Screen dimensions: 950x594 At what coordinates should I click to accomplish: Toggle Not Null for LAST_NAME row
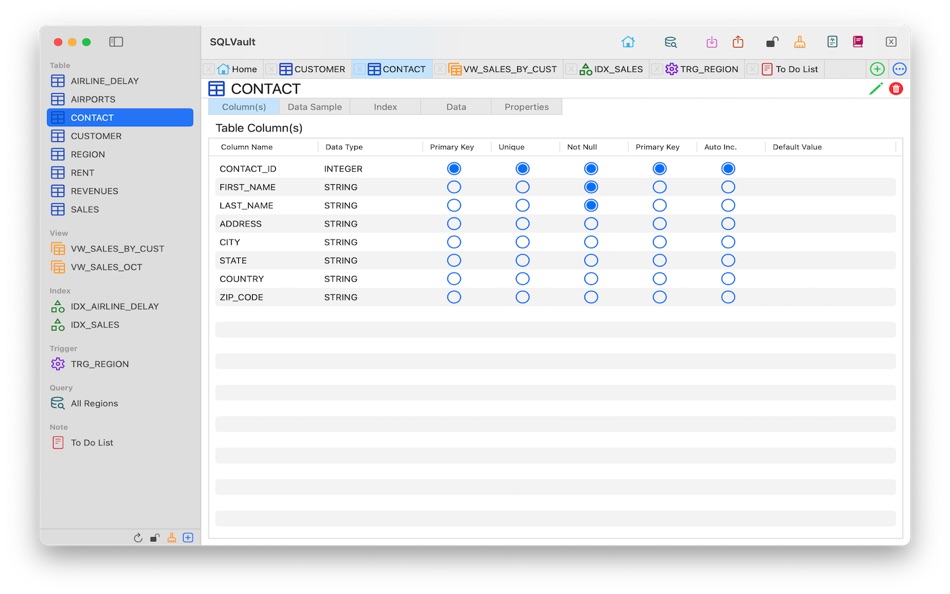pos(591,205)
